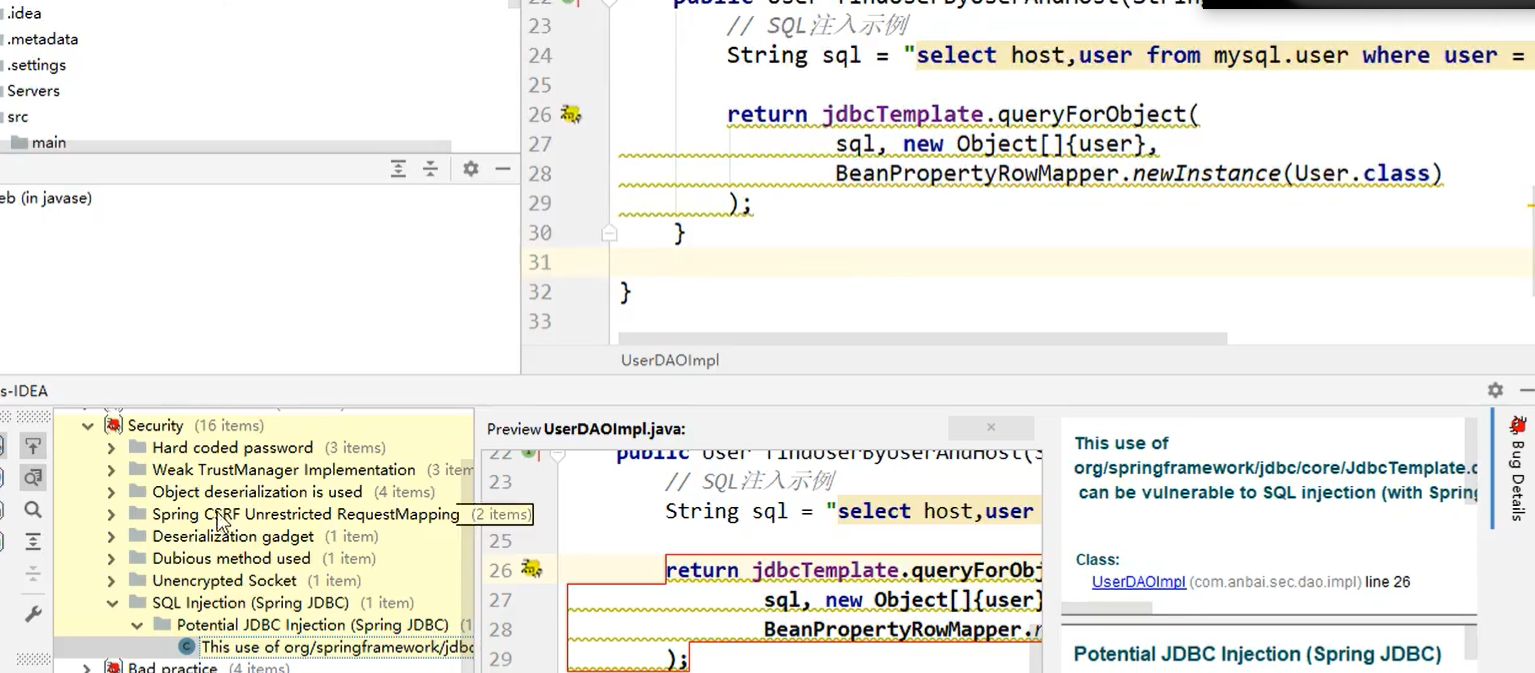The height and width of the screenshot is (673, 1535).
Task: Click the bug marker on preview line 26
Action: (531, 569)
